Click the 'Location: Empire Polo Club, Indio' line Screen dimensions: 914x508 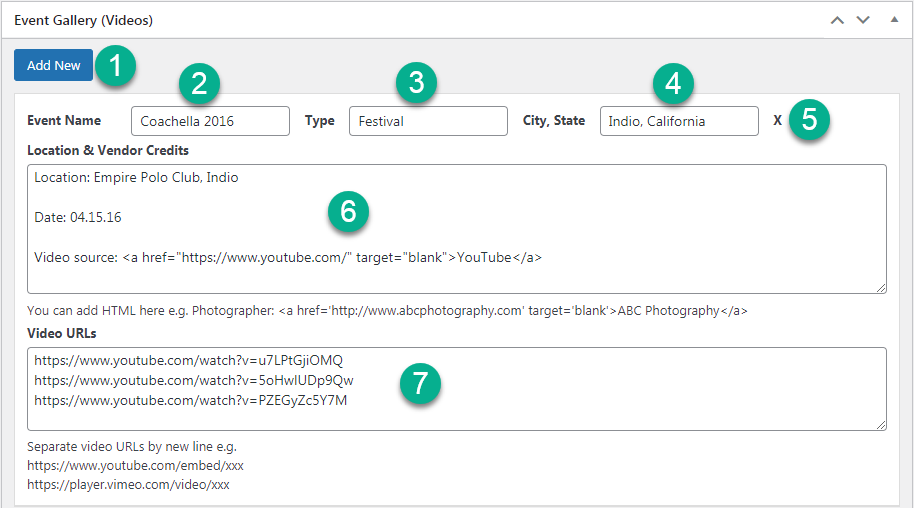[136, 177]
